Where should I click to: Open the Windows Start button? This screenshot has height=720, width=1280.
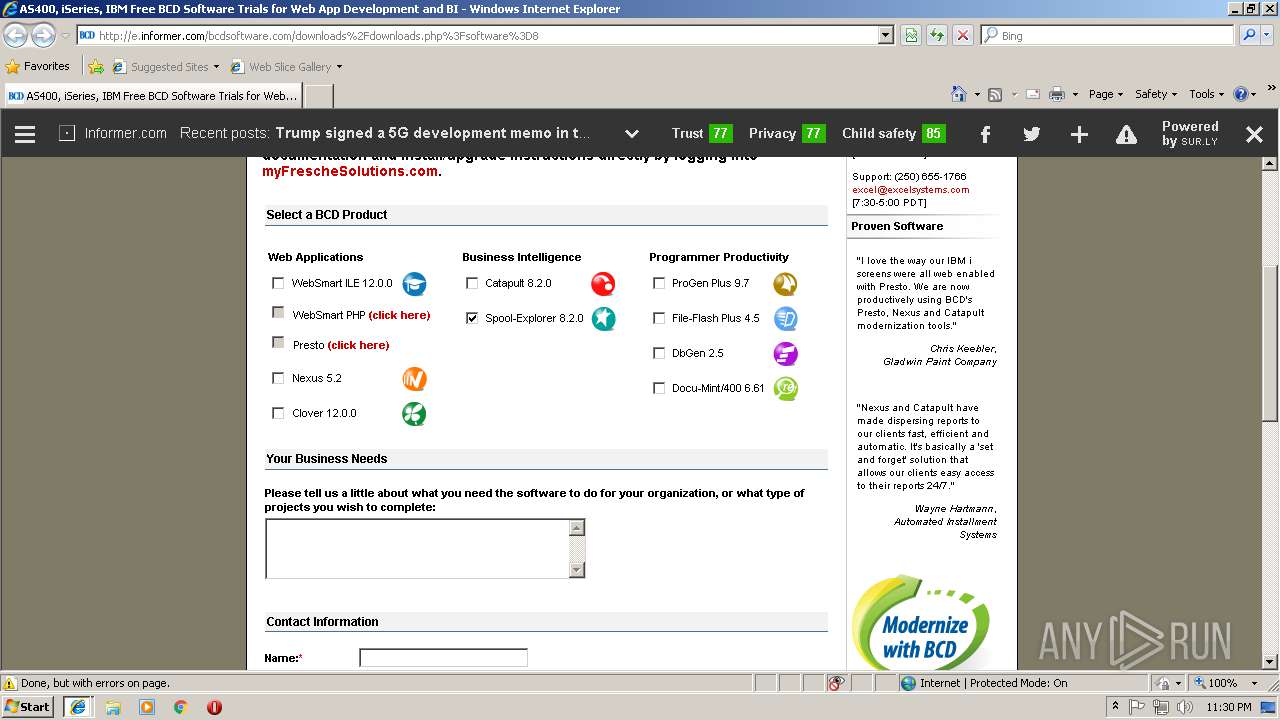pos(28,706)
